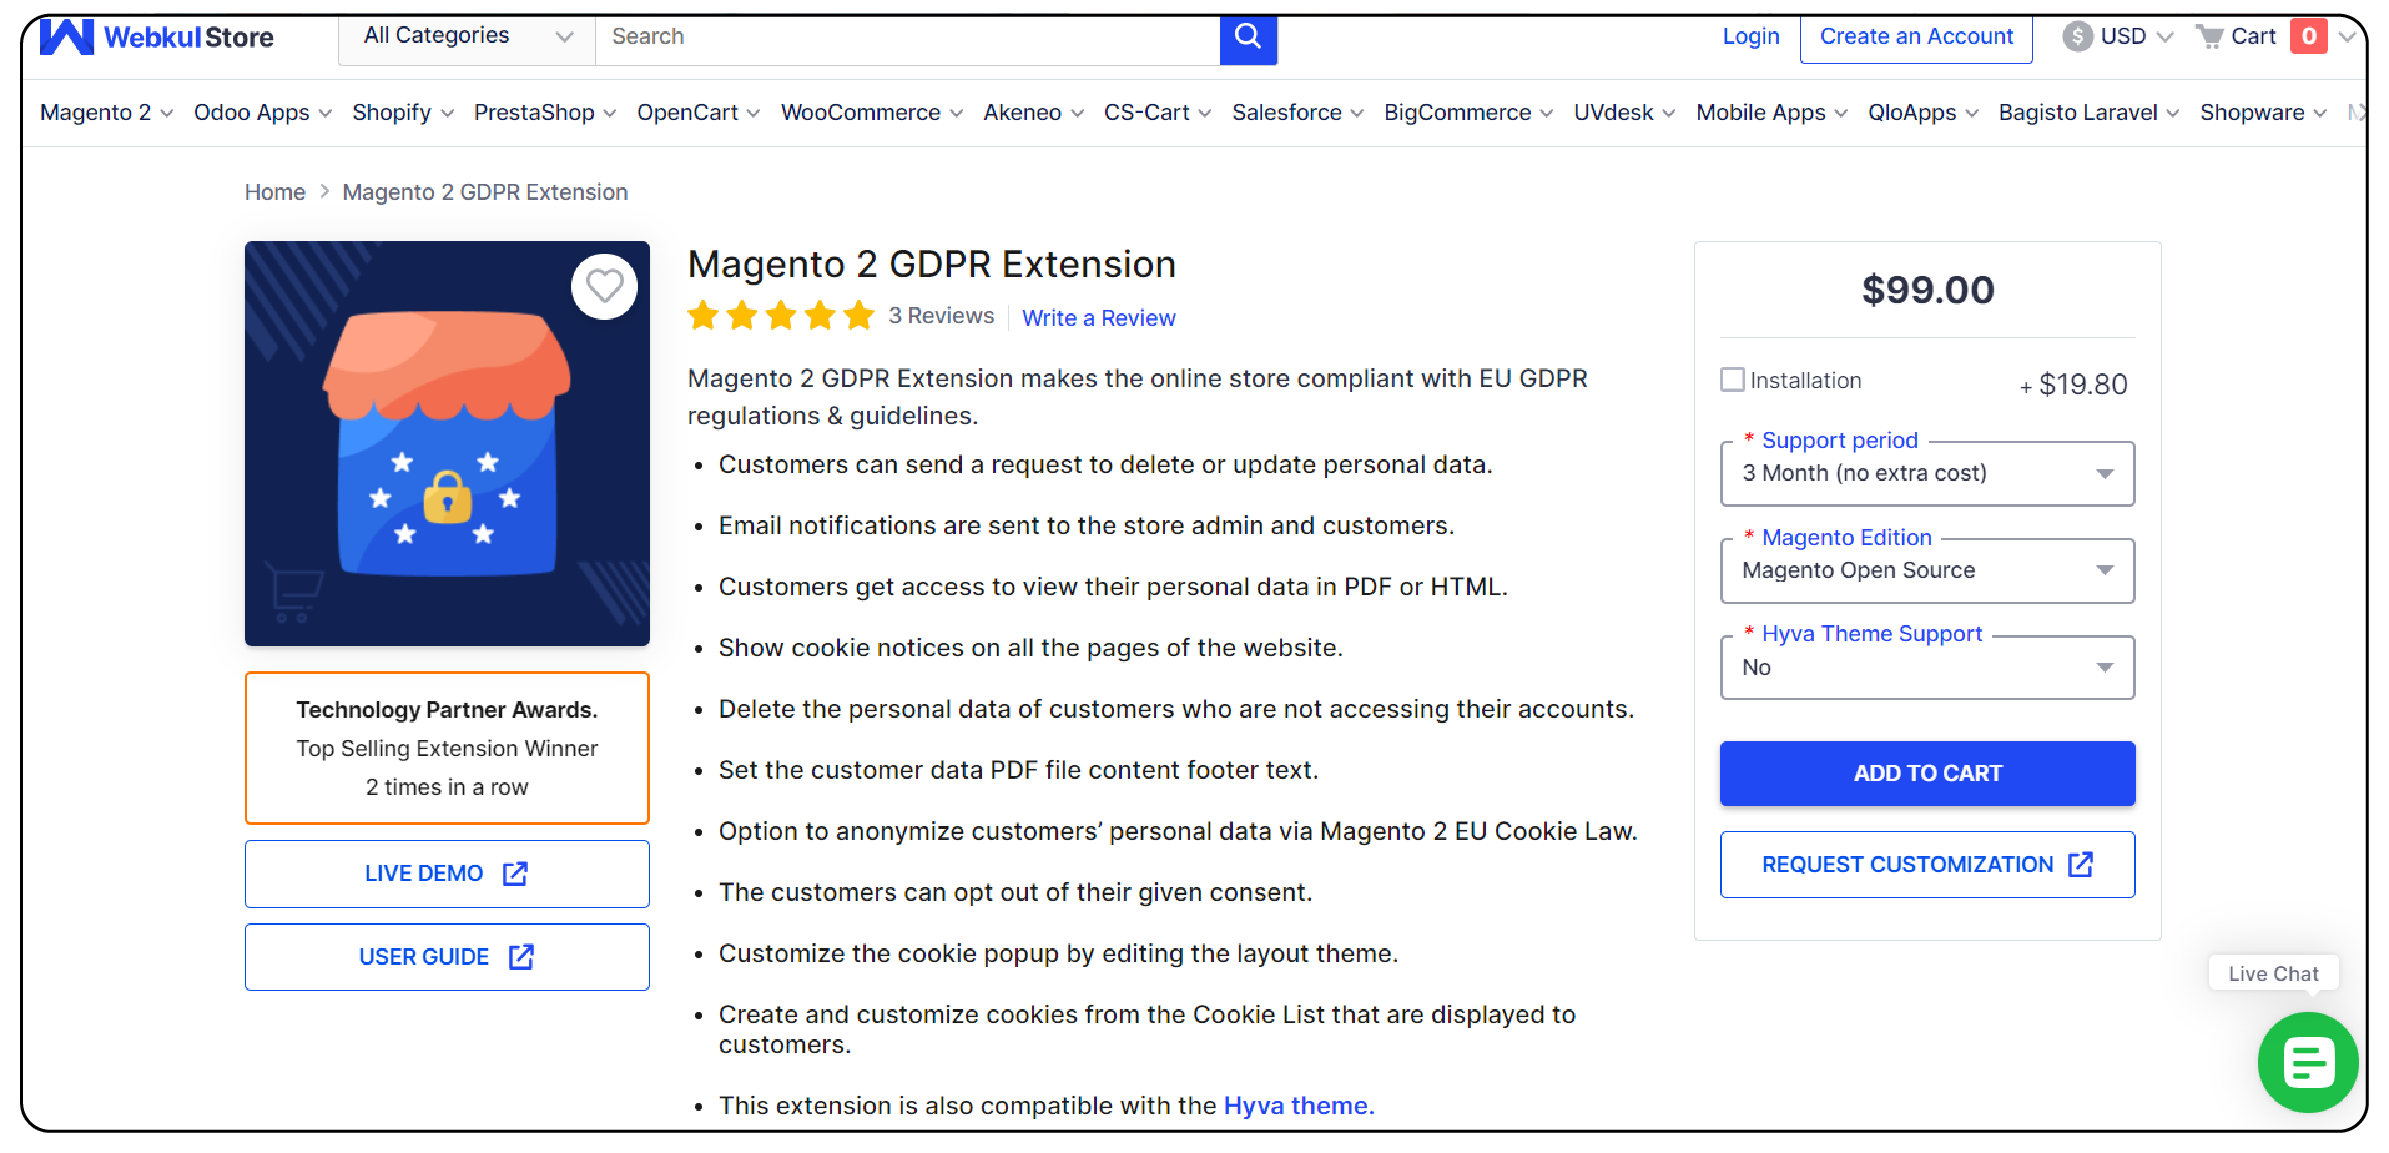Click the Technology Partner Awards box
The image size is (2389, 1153).
tap(447, 748)
